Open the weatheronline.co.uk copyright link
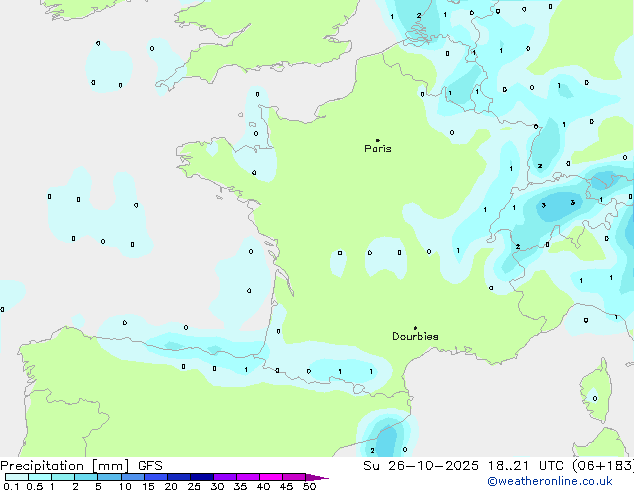The width and height of the screenshot is (634, 490). pyautogui.click(x=550, y=481)
